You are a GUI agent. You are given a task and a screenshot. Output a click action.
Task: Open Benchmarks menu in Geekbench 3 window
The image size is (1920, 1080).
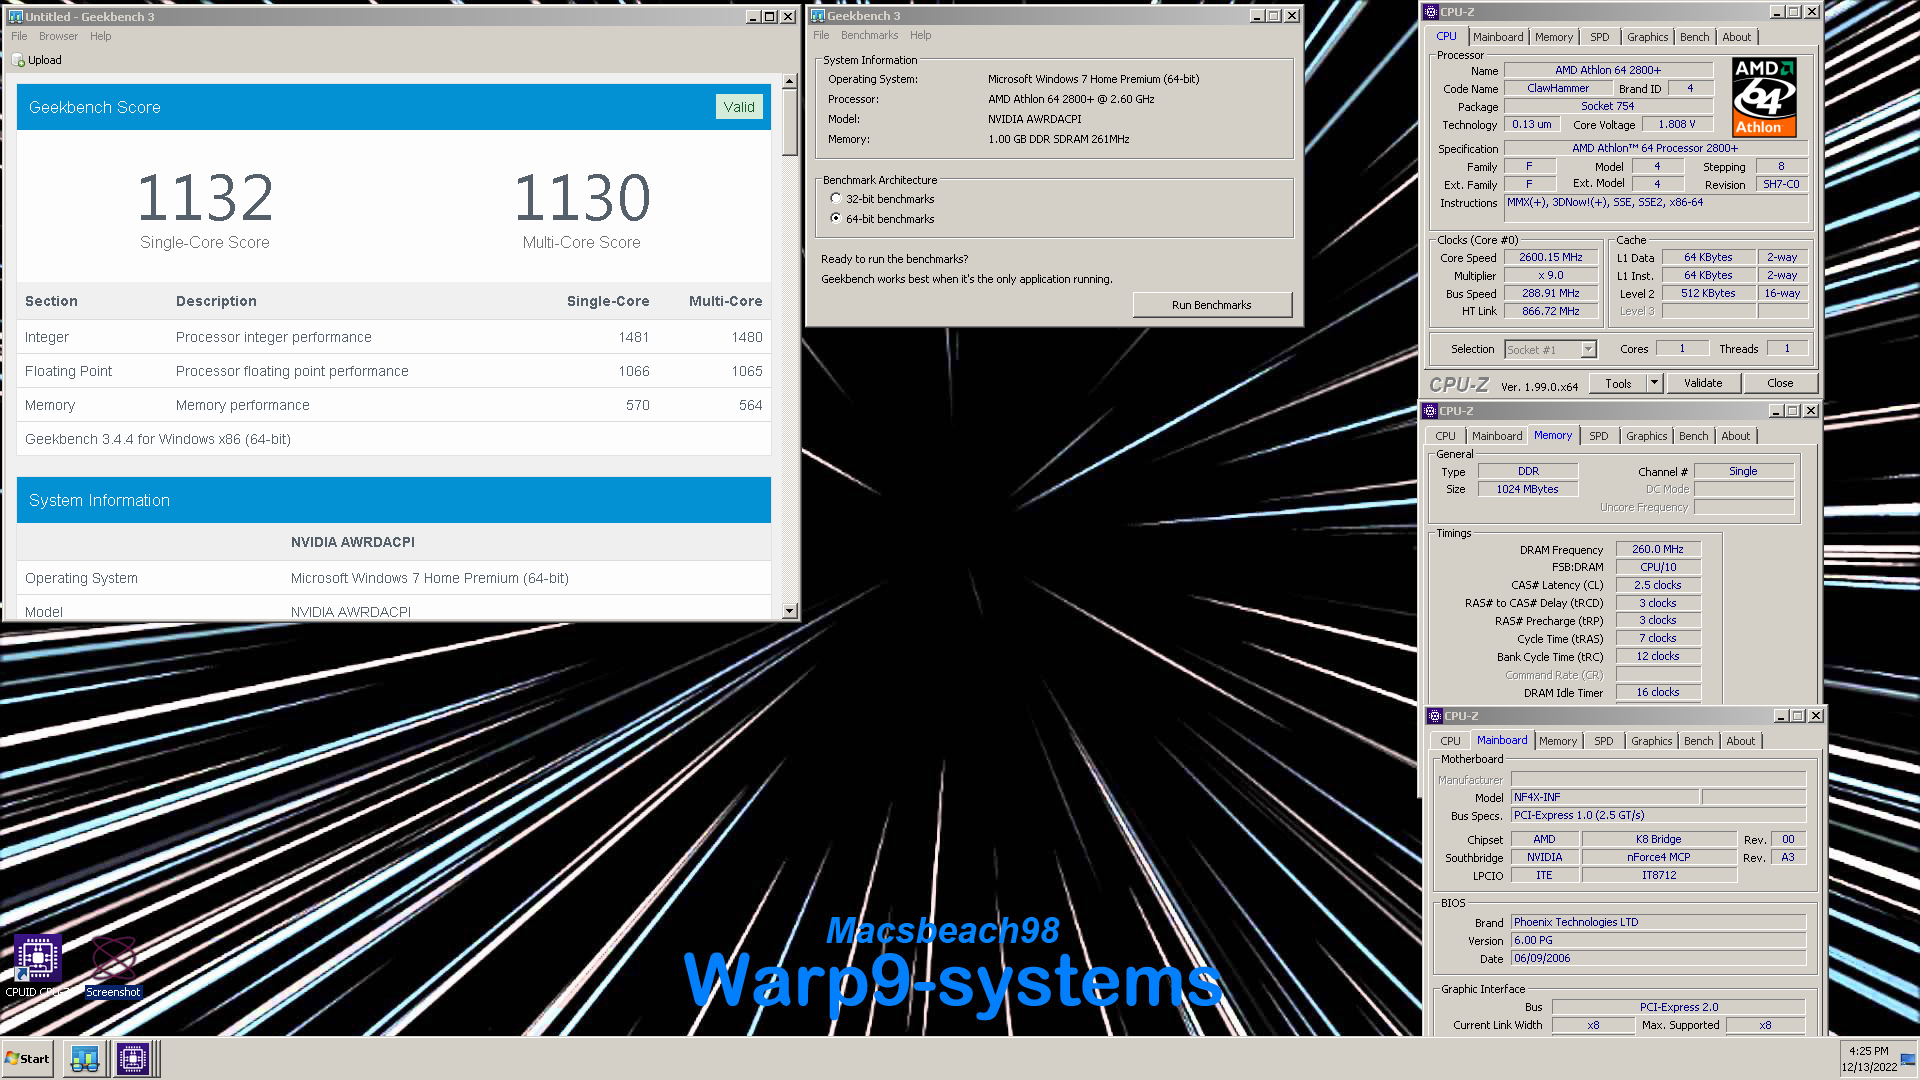pyautogui.click(x=869, y=35)
